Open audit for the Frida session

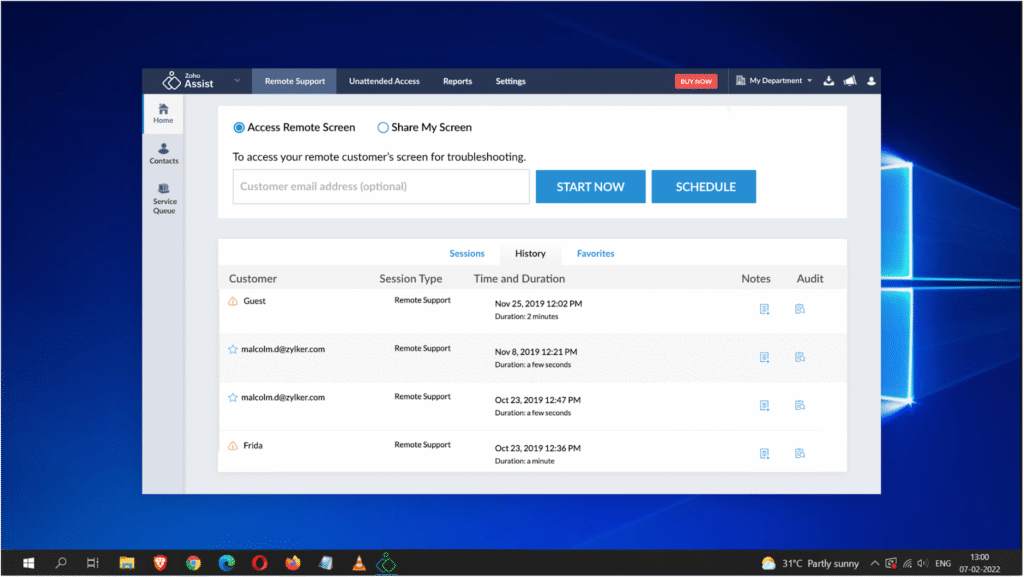(800, 453)
